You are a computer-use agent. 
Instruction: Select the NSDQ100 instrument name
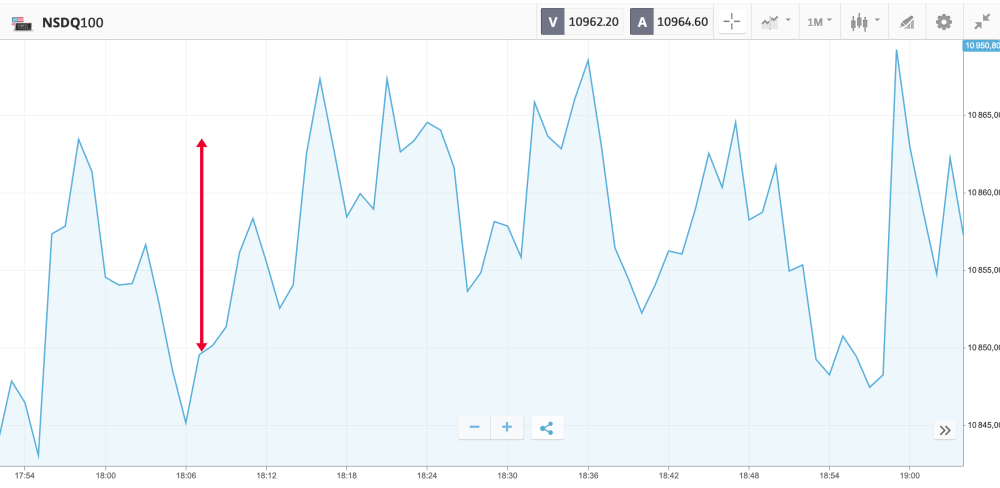click(x=72, y=22)
